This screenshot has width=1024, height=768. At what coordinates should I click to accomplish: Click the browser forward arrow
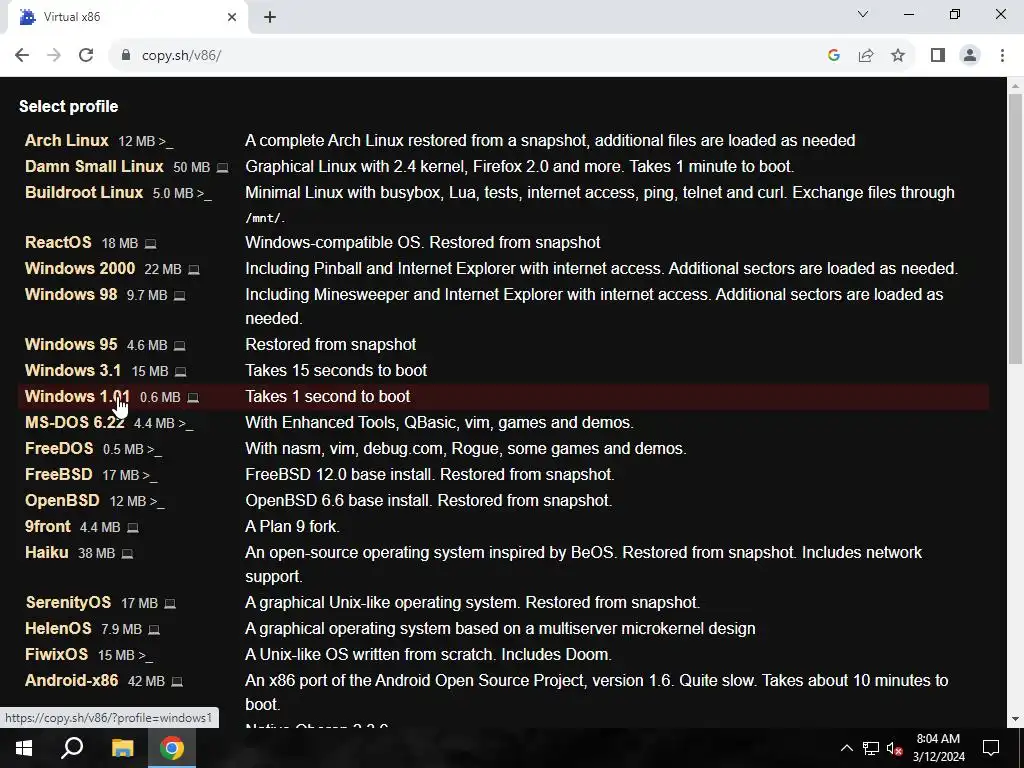click(54, 56)
